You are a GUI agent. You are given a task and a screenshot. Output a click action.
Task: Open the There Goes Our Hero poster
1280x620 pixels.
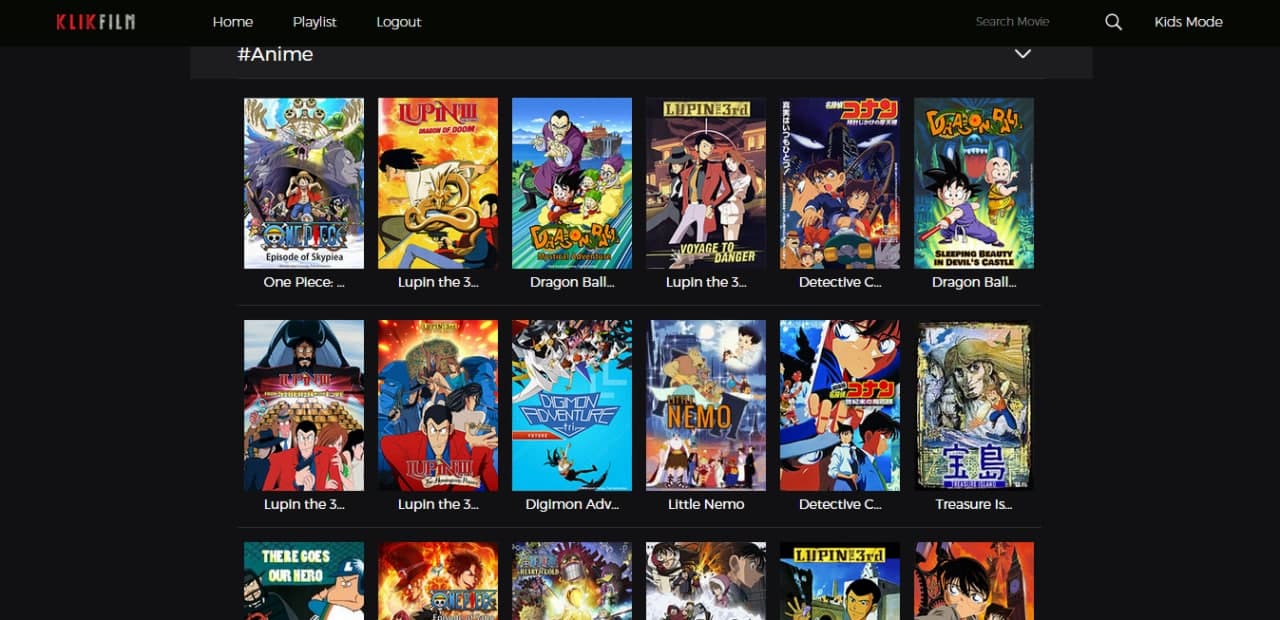pyautogui.click(x=304, y=581)
